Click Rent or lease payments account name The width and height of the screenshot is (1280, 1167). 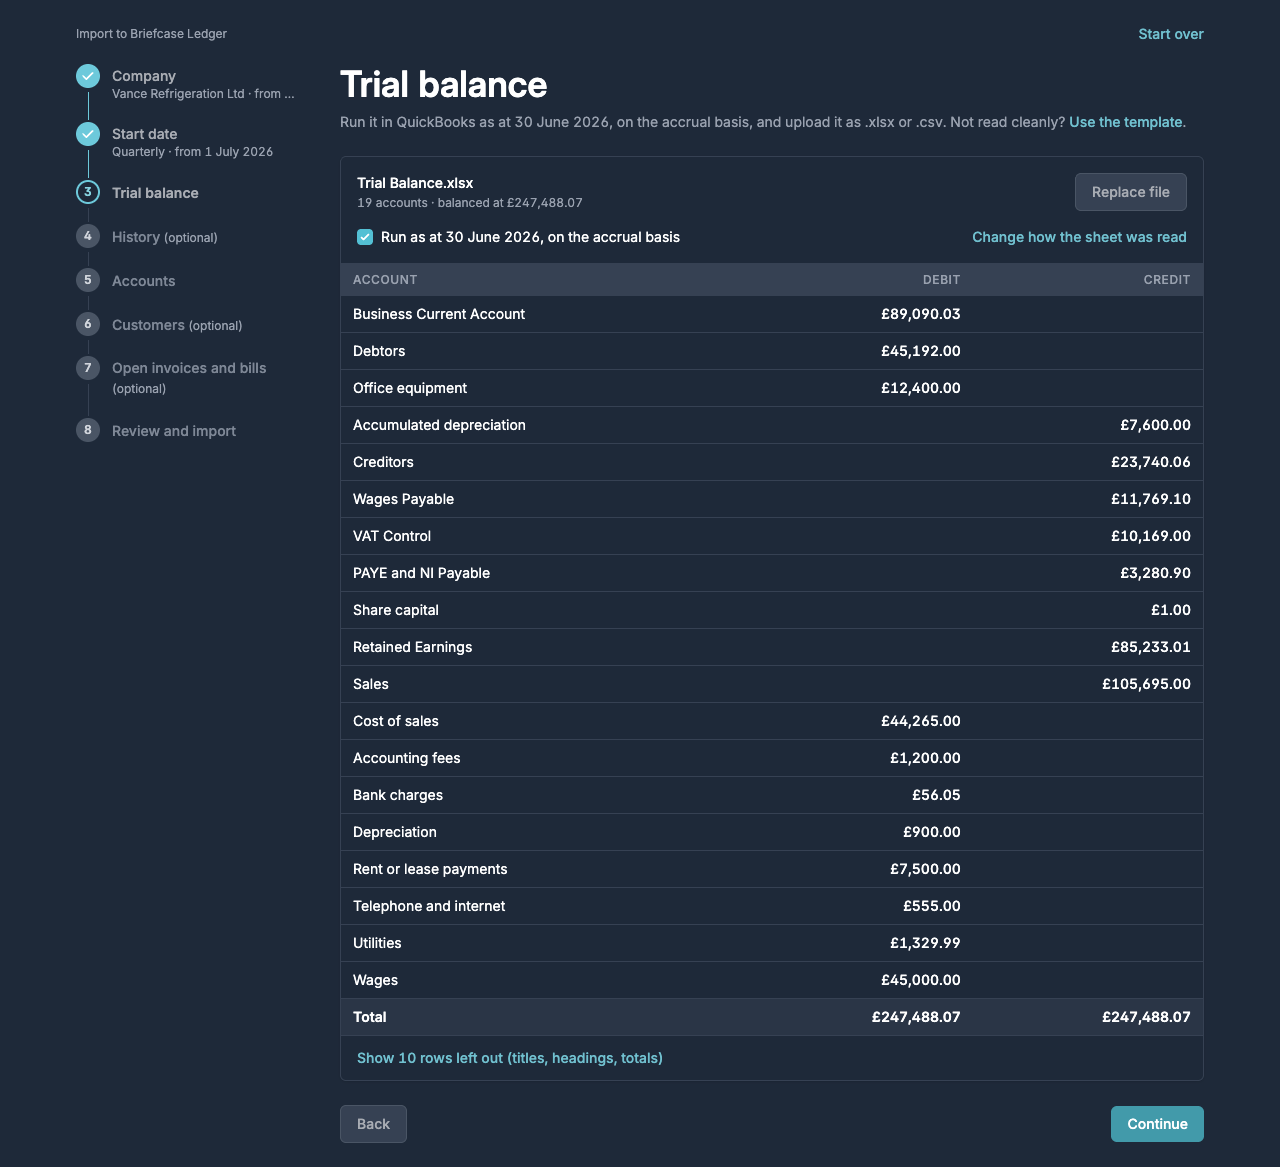[x=430, y=869]
